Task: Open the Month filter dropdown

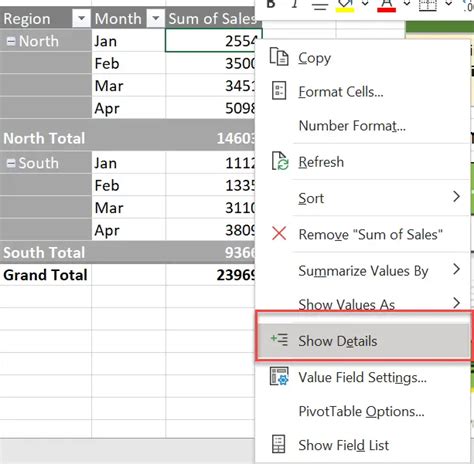Action: tap(155, 19)
